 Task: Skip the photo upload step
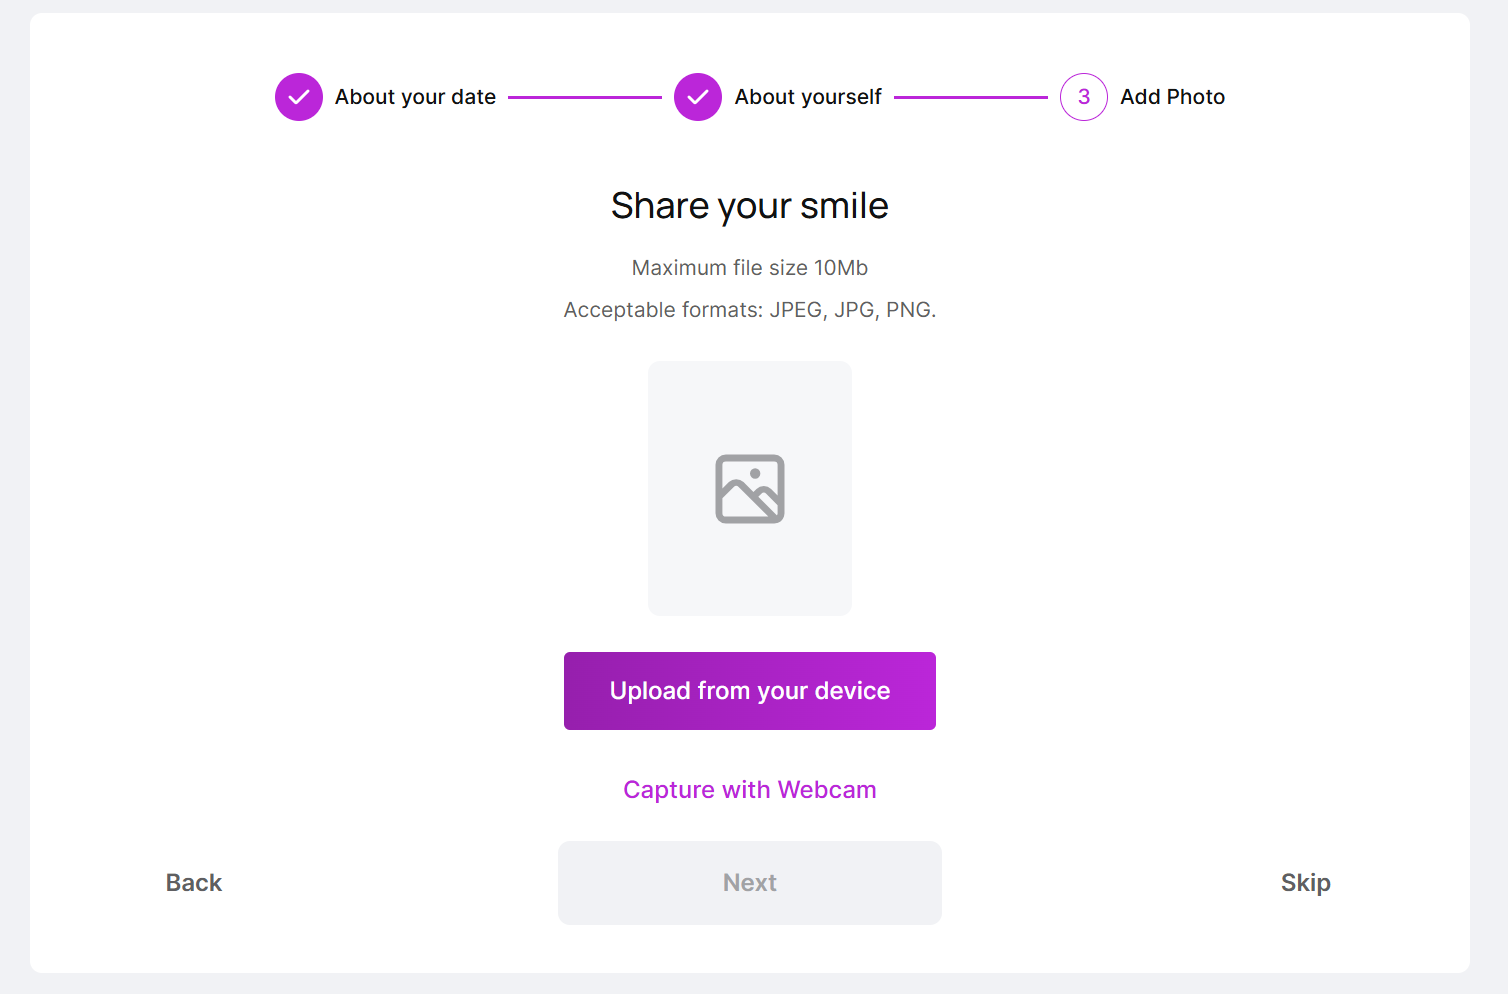pos(1305,883)
